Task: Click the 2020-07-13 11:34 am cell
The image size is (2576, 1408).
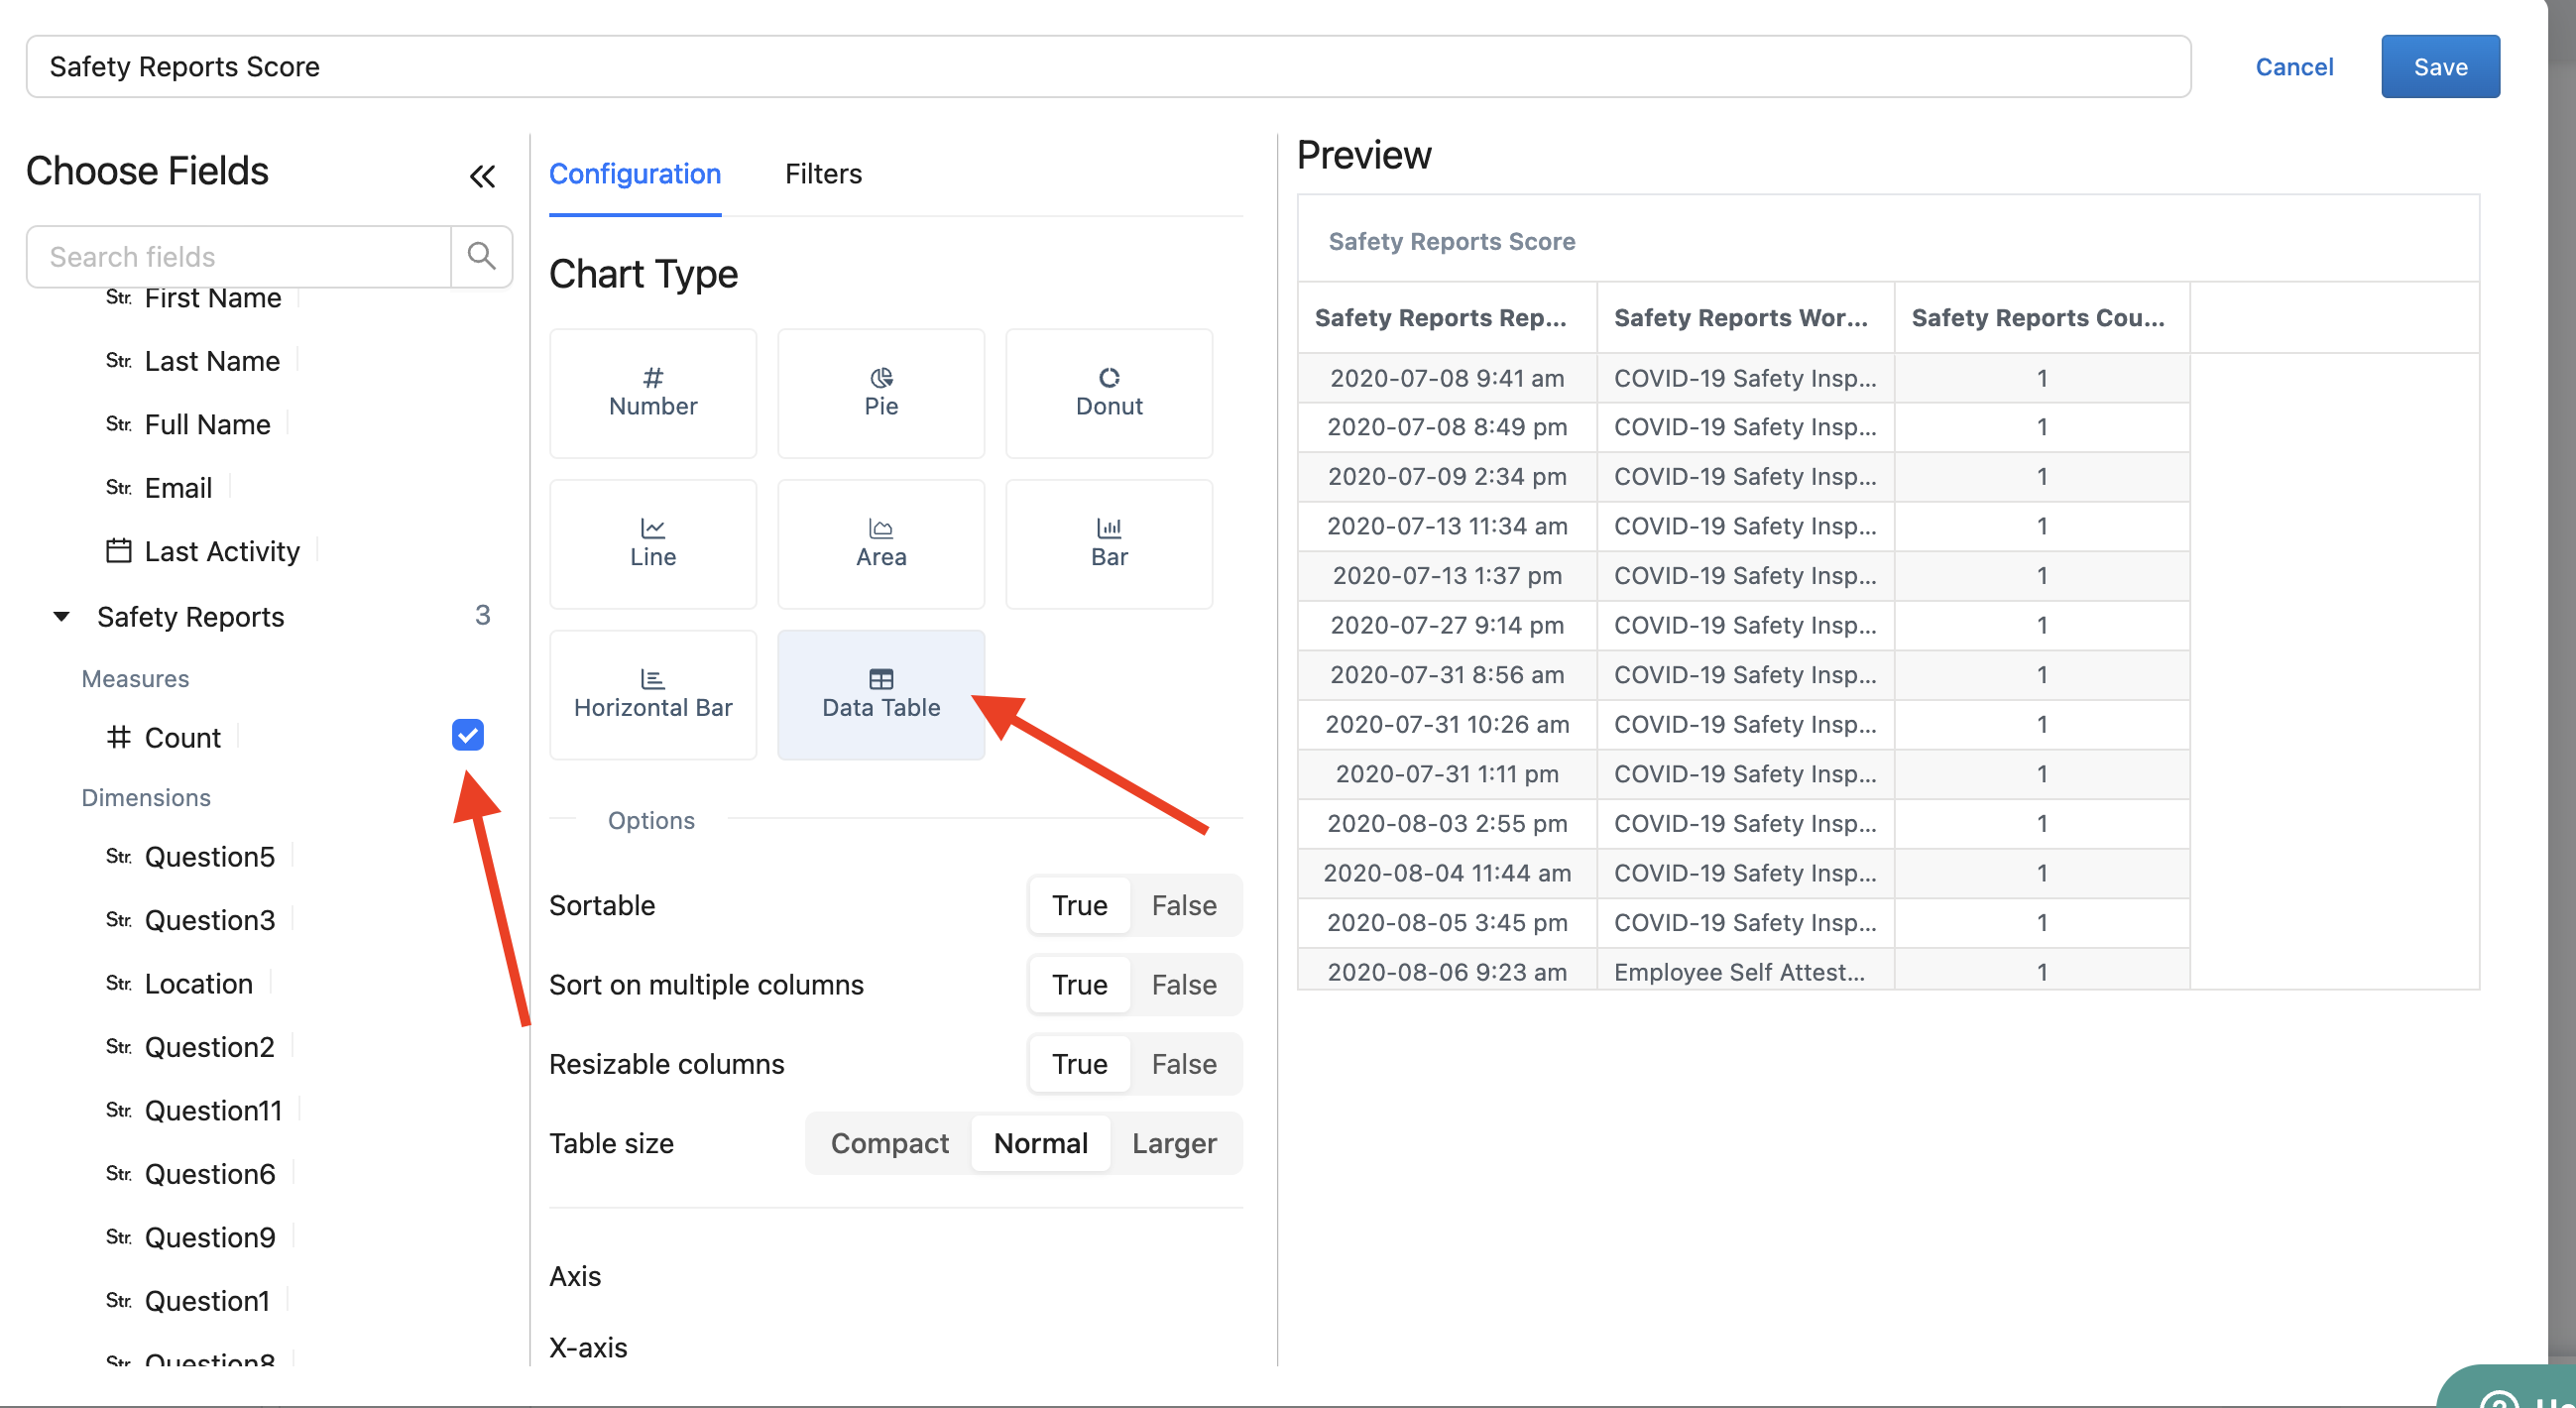Action: pos(1447,526)
